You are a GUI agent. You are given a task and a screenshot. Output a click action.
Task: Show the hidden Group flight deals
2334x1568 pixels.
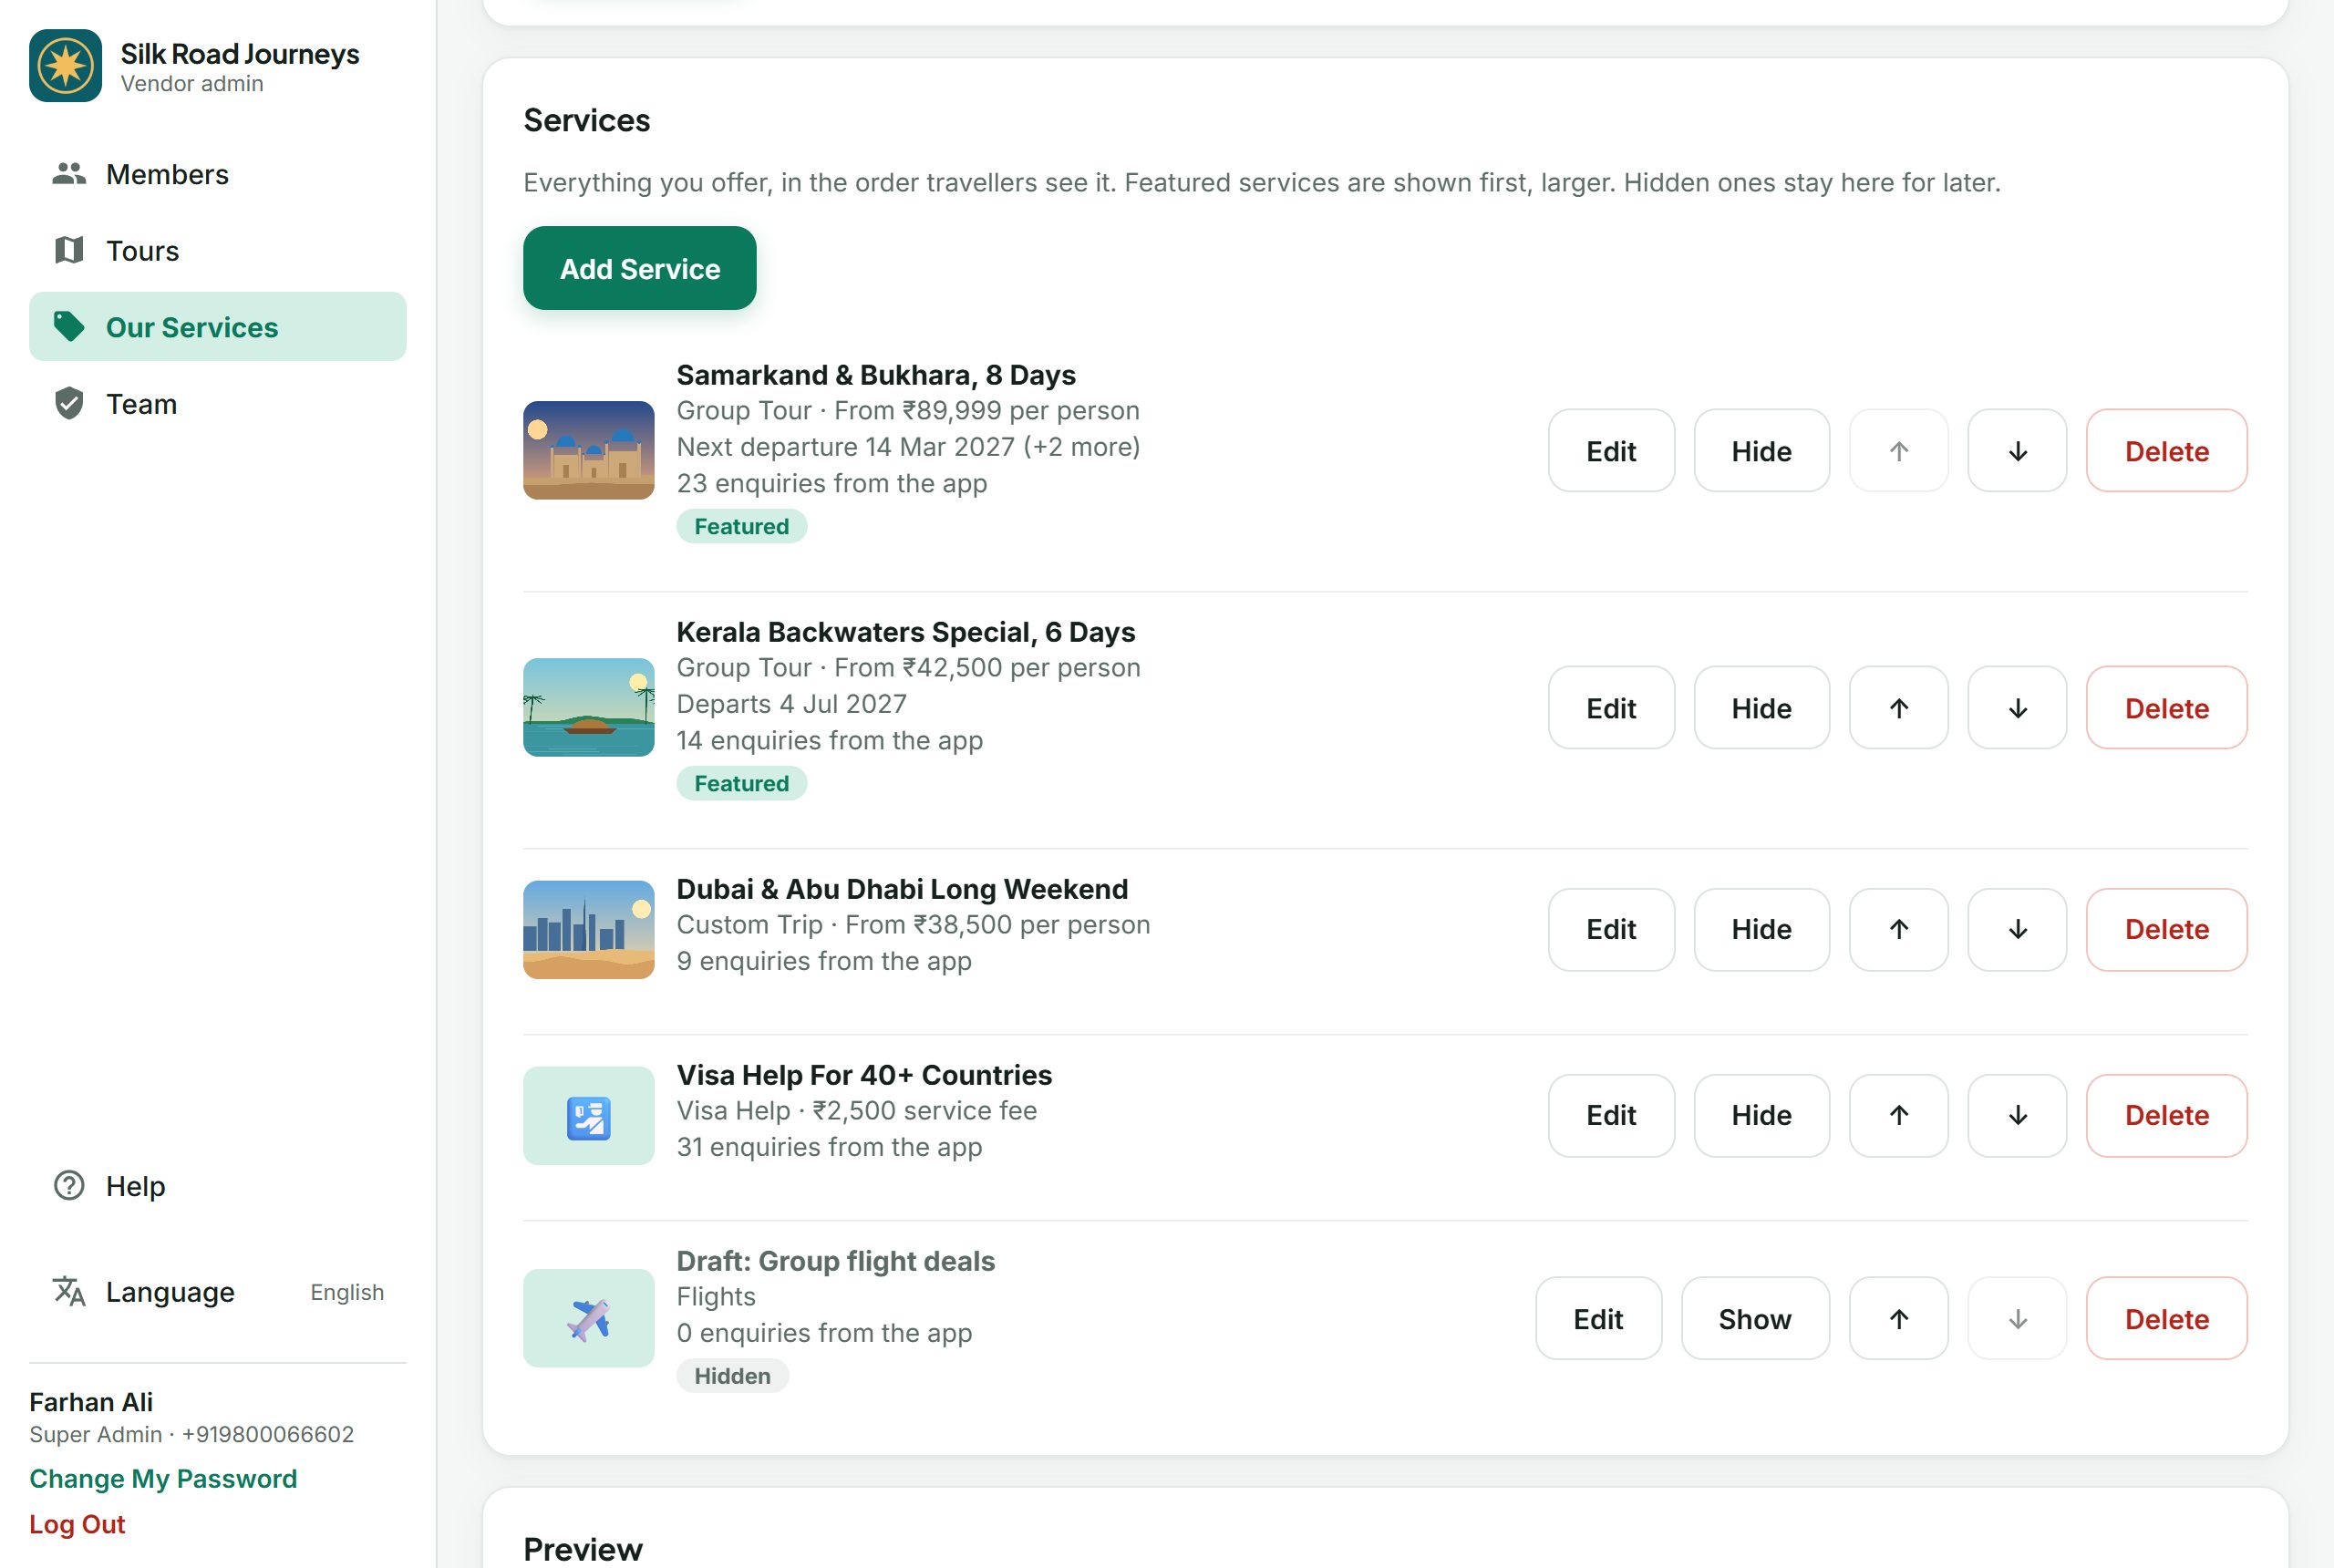click(x=1755, y=1318)
